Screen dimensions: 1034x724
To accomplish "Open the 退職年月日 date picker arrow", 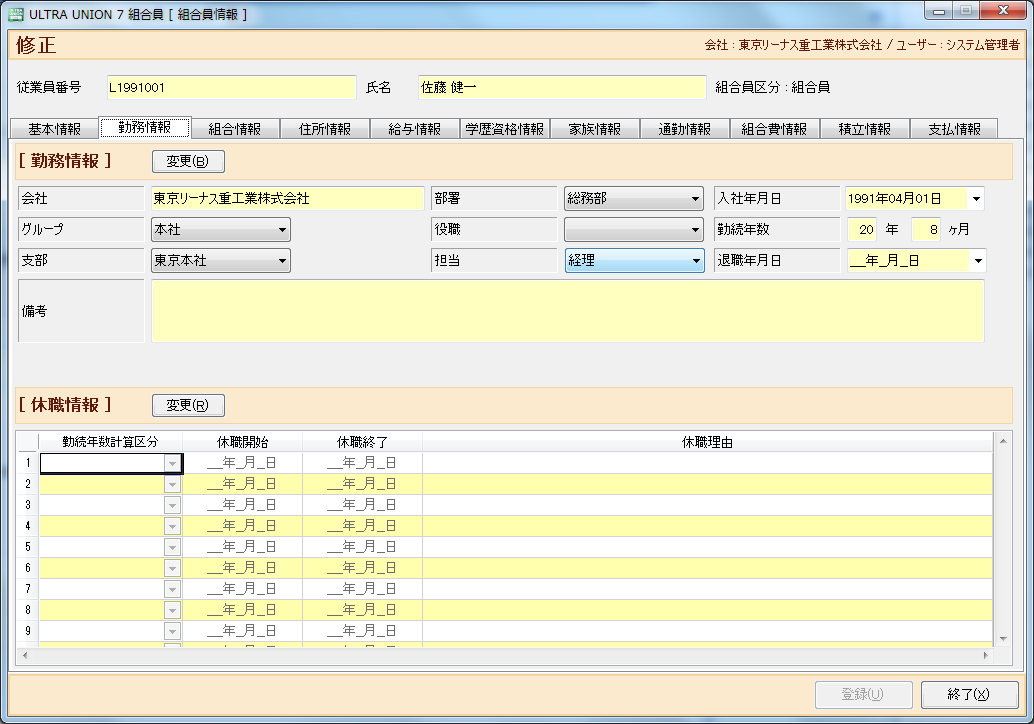I will (x=978, y=261).
